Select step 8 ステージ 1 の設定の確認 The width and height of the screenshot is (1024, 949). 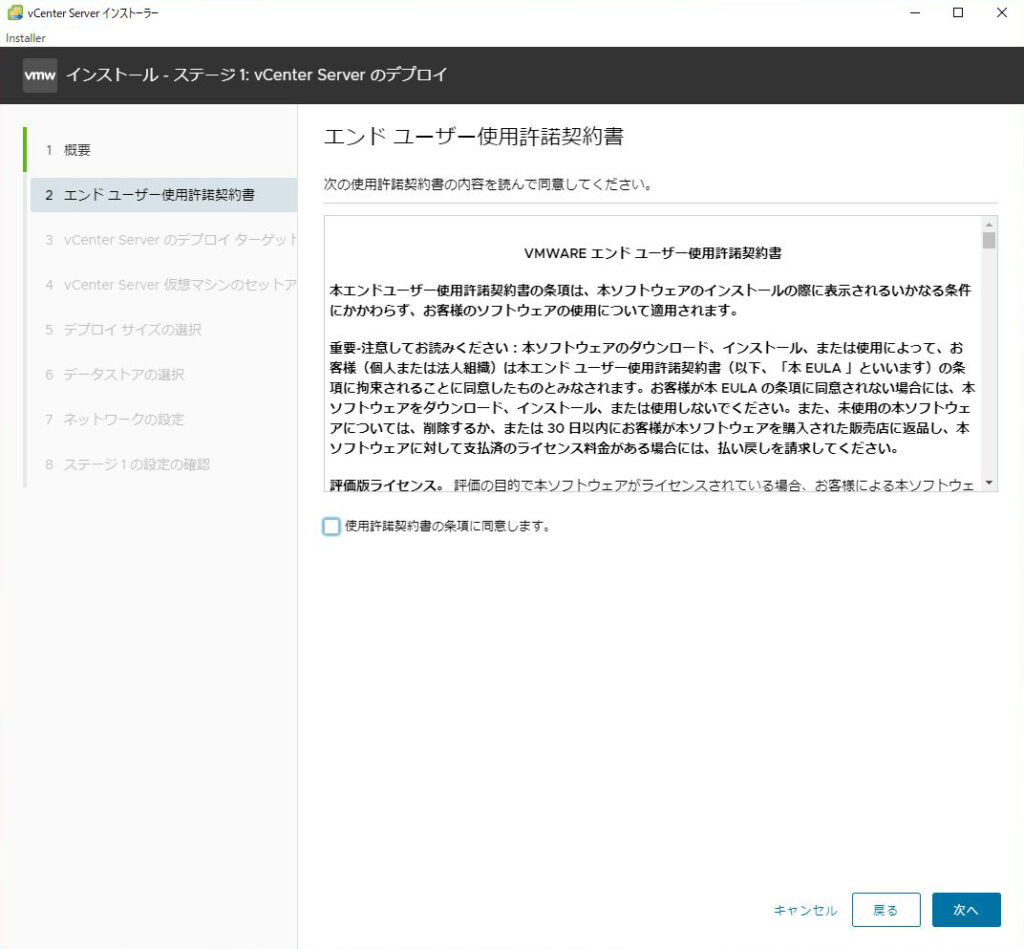point(164,464)
